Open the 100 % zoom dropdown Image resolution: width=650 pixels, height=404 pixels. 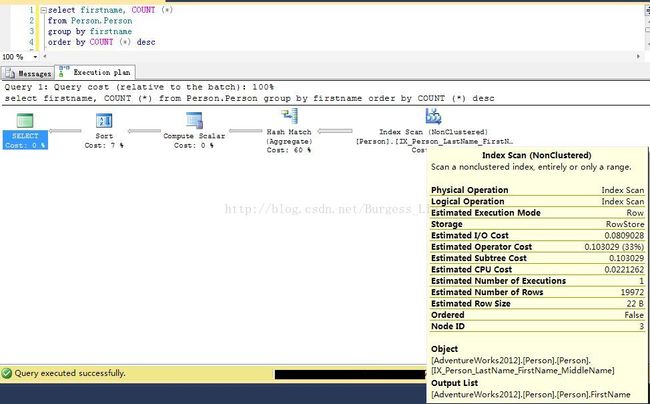coord(35,57)
